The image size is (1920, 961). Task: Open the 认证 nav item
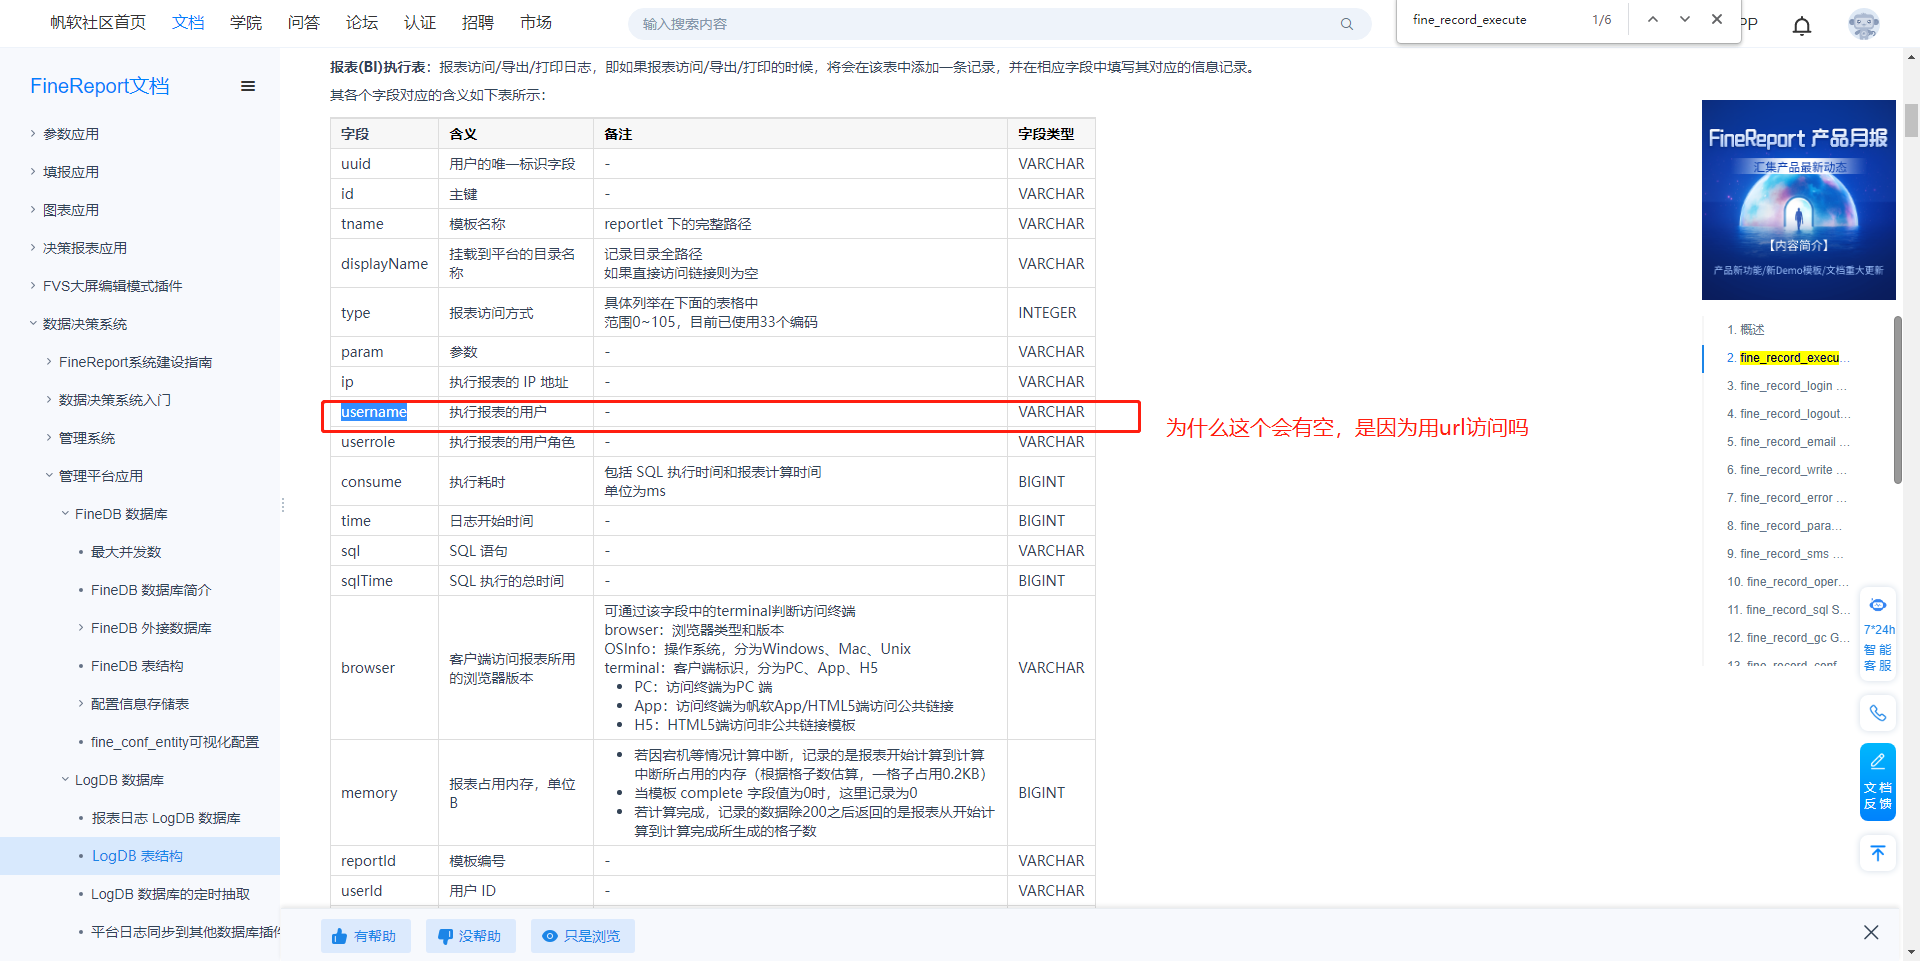(420, 22)
